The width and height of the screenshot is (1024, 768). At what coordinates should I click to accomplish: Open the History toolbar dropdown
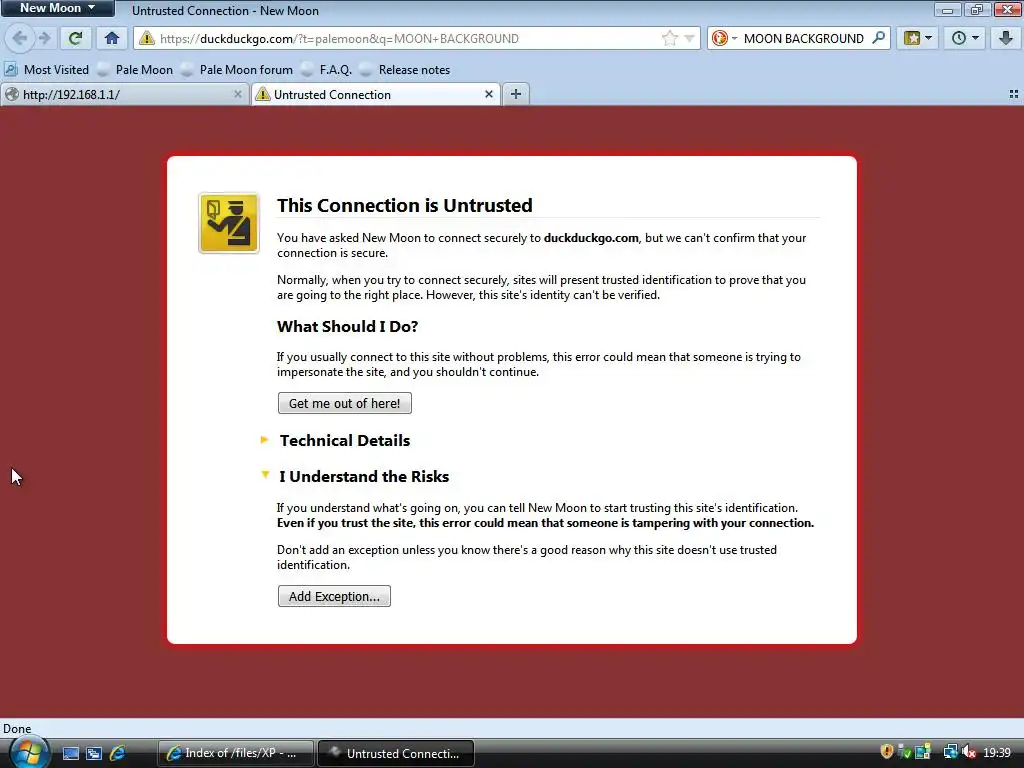(965, 38)
